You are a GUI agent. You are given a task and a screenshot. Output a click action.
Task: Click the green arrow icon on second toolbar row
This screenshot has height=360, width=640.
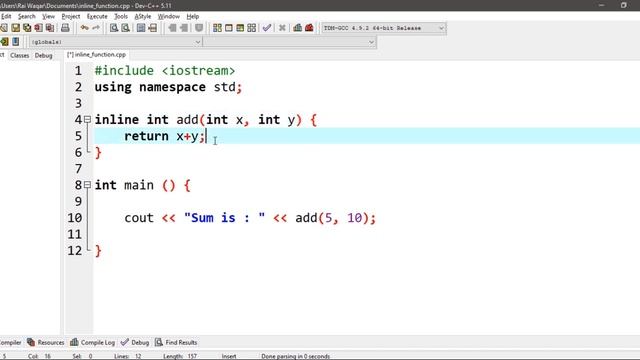coord(4,42)
